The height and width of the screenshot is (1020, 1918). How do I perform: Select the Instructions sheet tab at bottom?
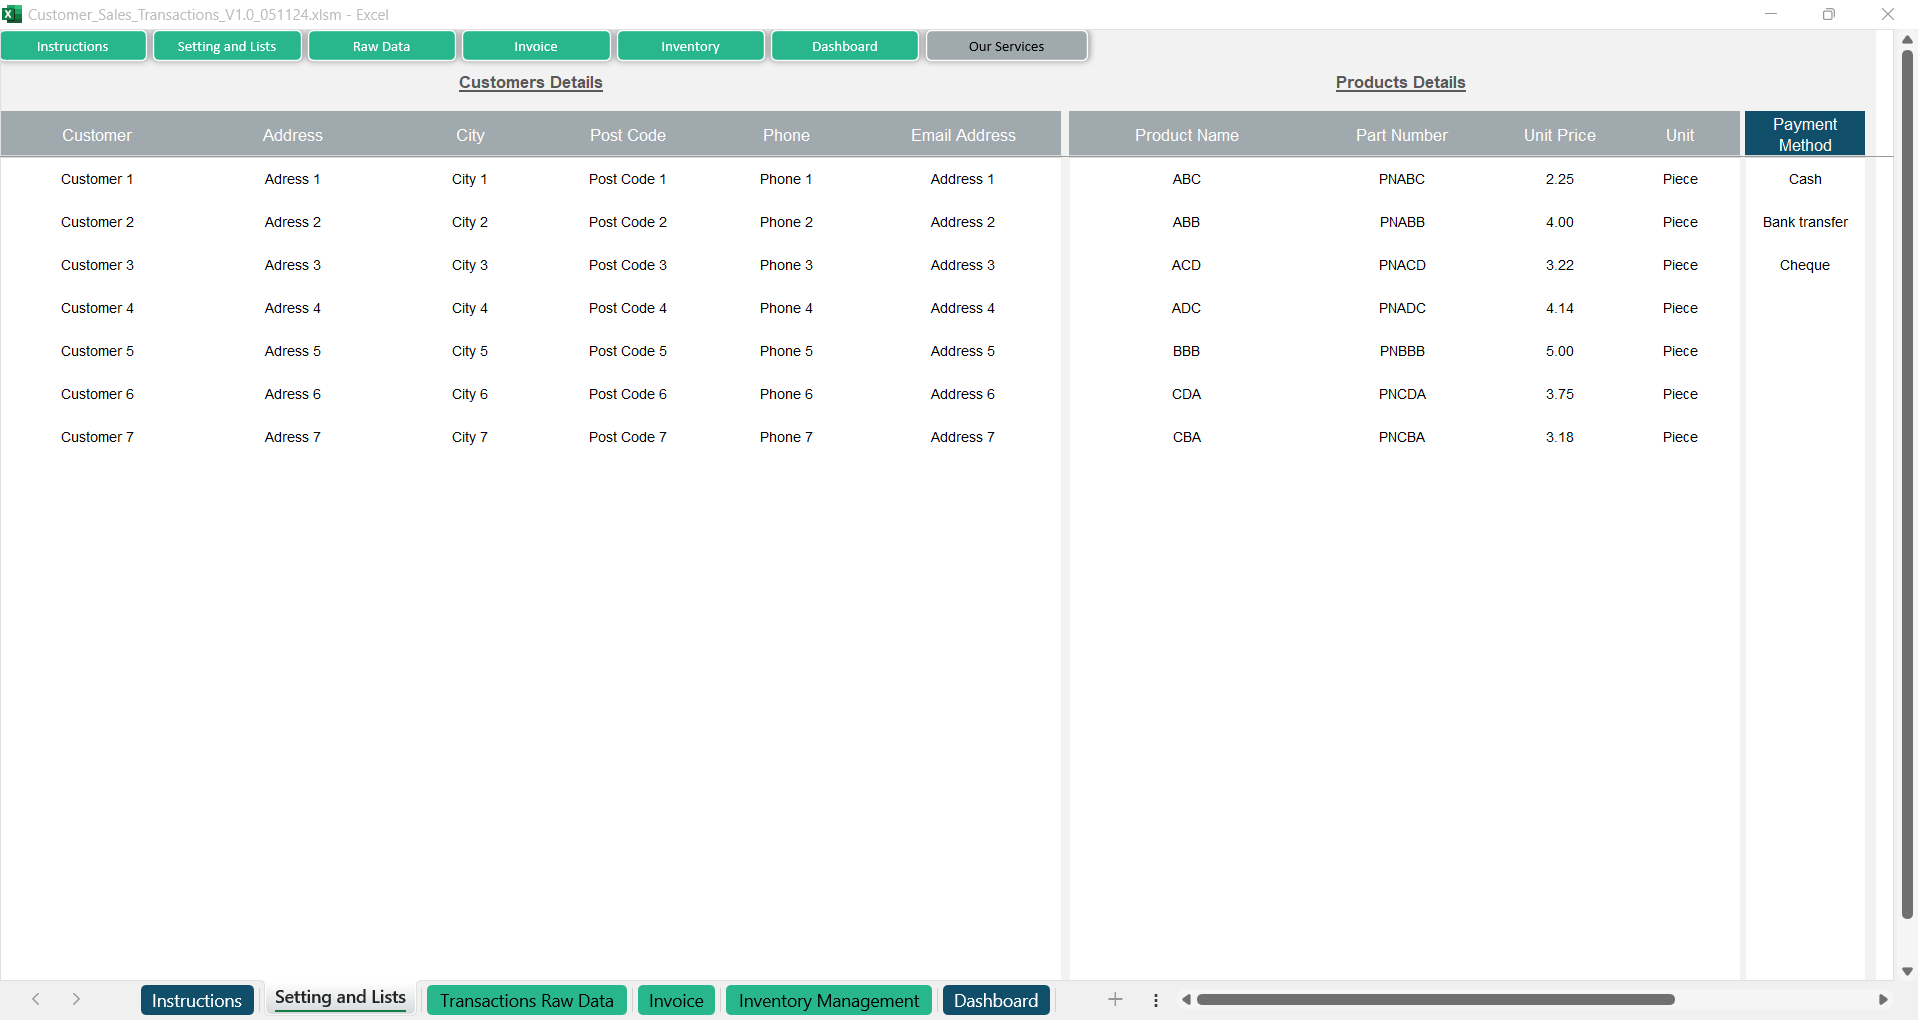(x=196, y=1001)
